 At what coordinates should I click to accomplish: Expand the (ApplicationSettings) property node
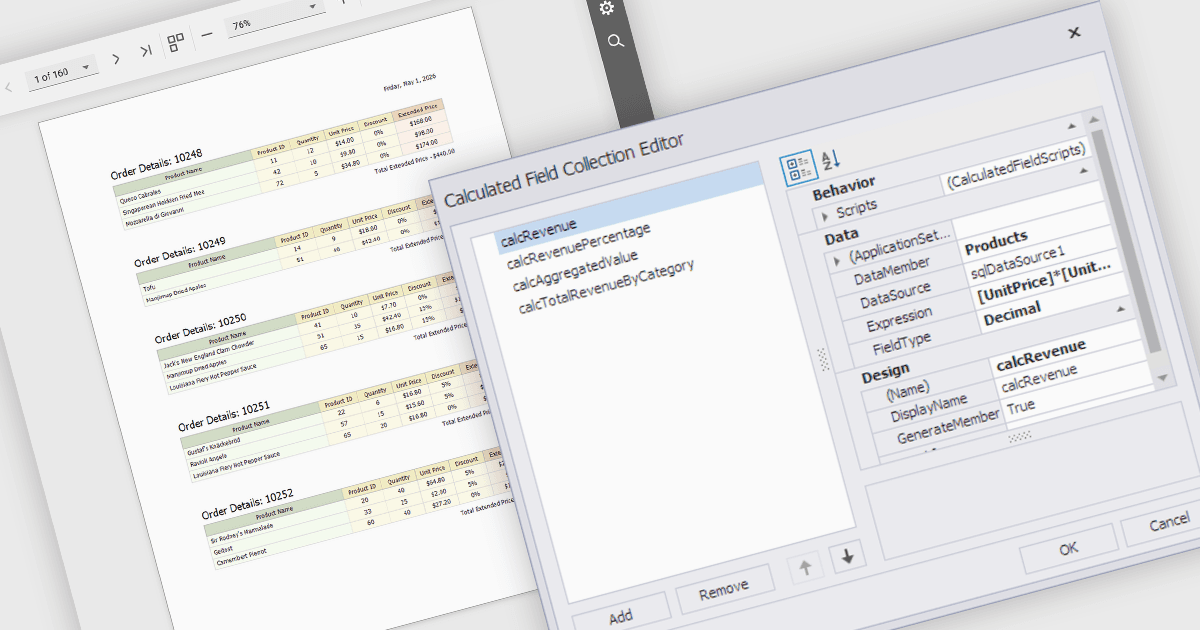tap(836, 260)
